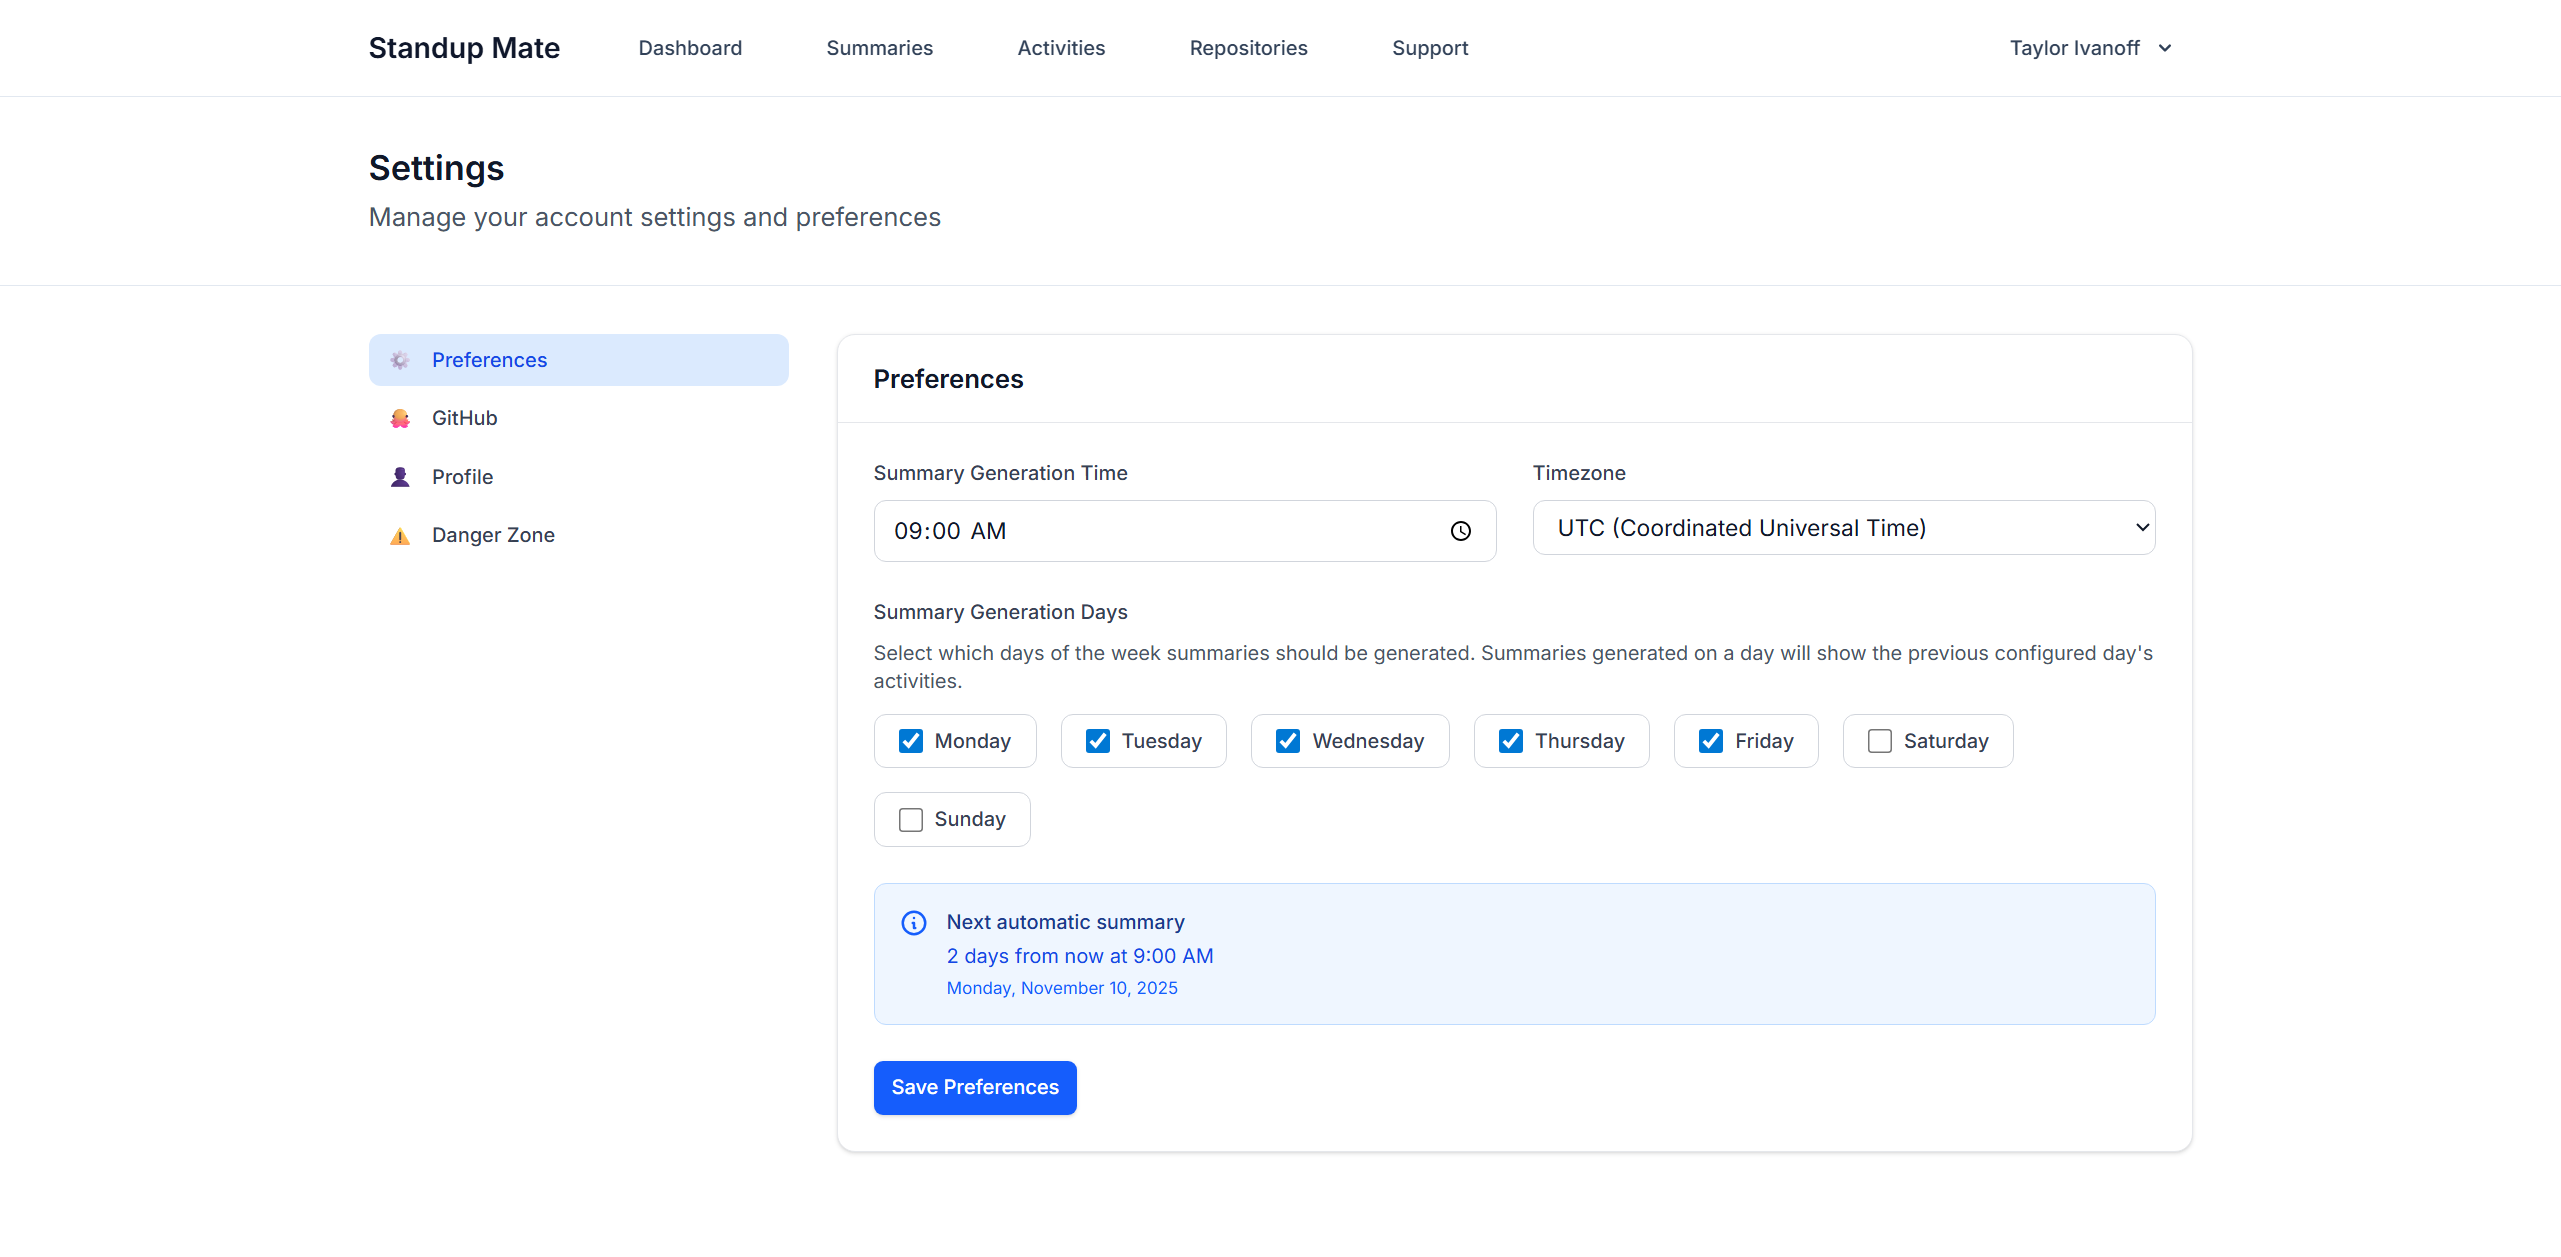2561x1257 pixels.
Task: Open the Timezone dropdown
Action: tap(1843, 528)
